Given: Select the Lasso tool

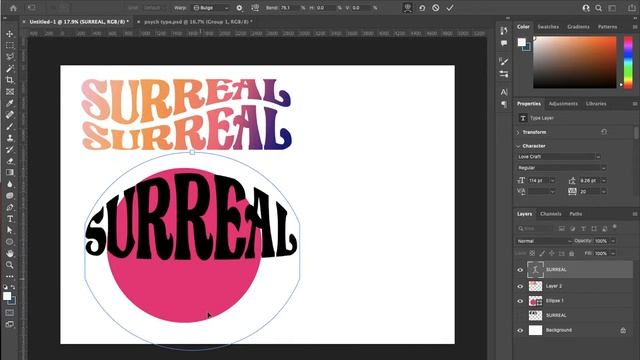Looking at the screenshot, I should click(10, 57).
